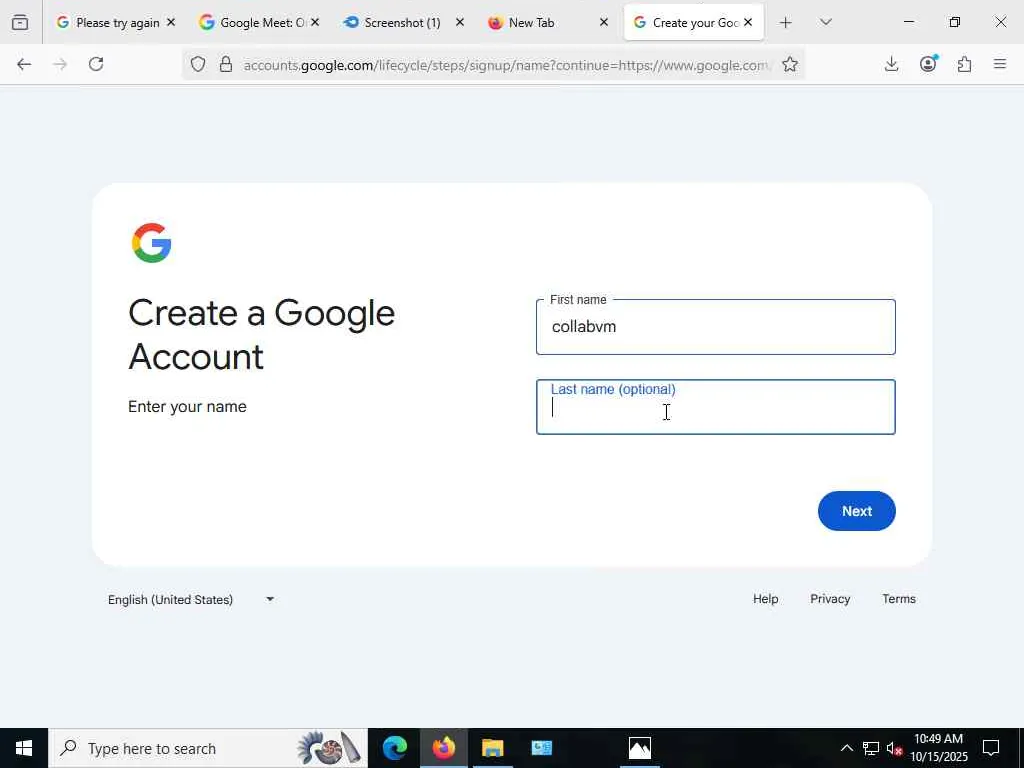Open the Extensions panel
The image size is (1024, 768).
click(964, 64)
